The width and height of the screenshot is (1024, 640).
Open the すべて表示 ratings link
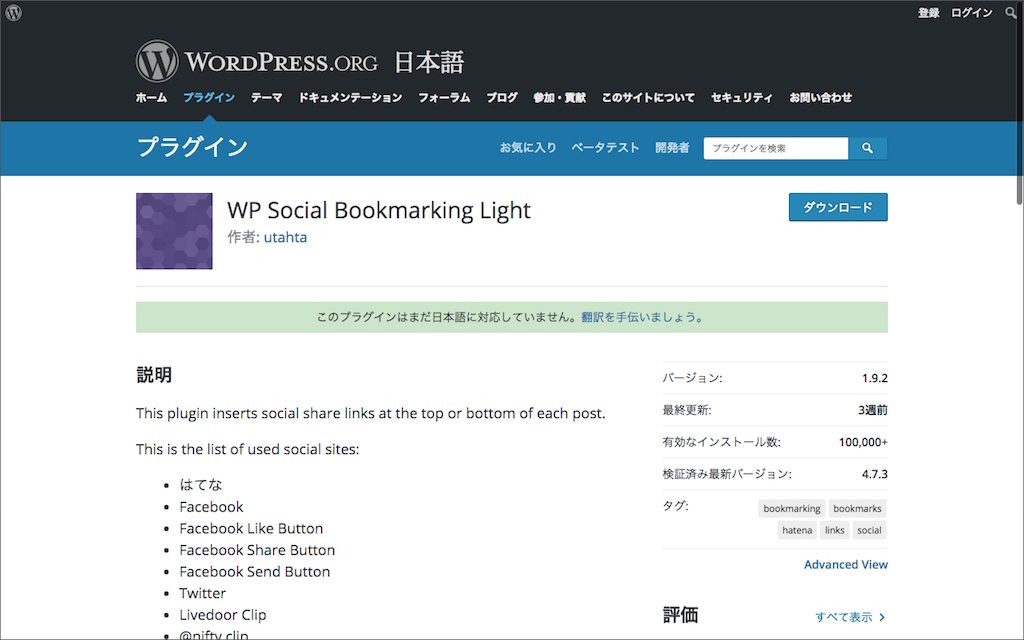coord(850,617)
